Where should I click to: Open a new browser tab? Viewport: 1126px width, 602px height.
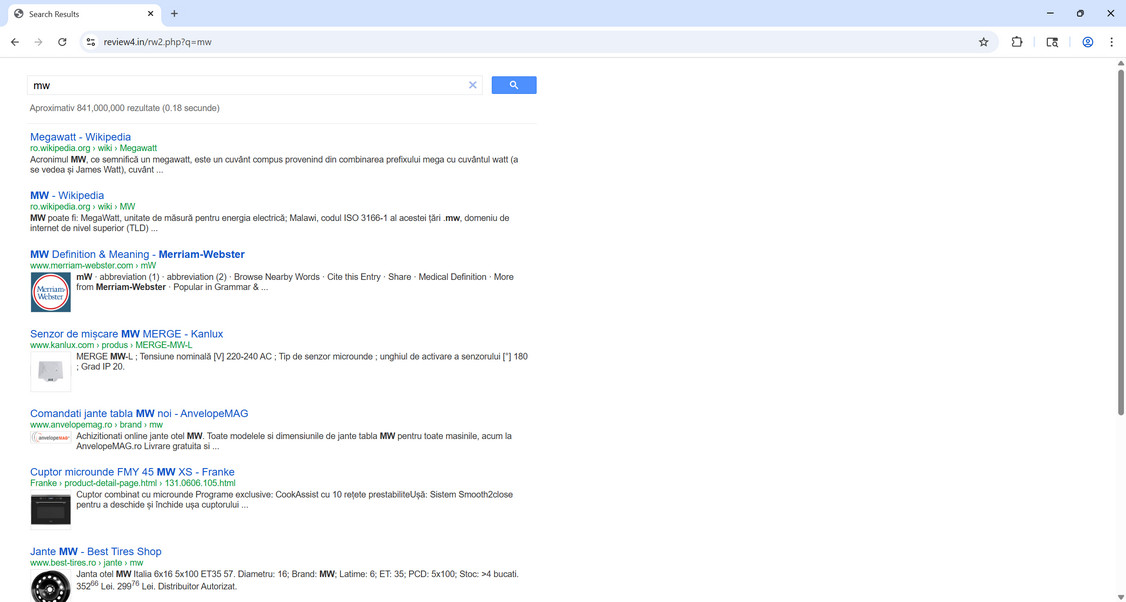(174, 14)
